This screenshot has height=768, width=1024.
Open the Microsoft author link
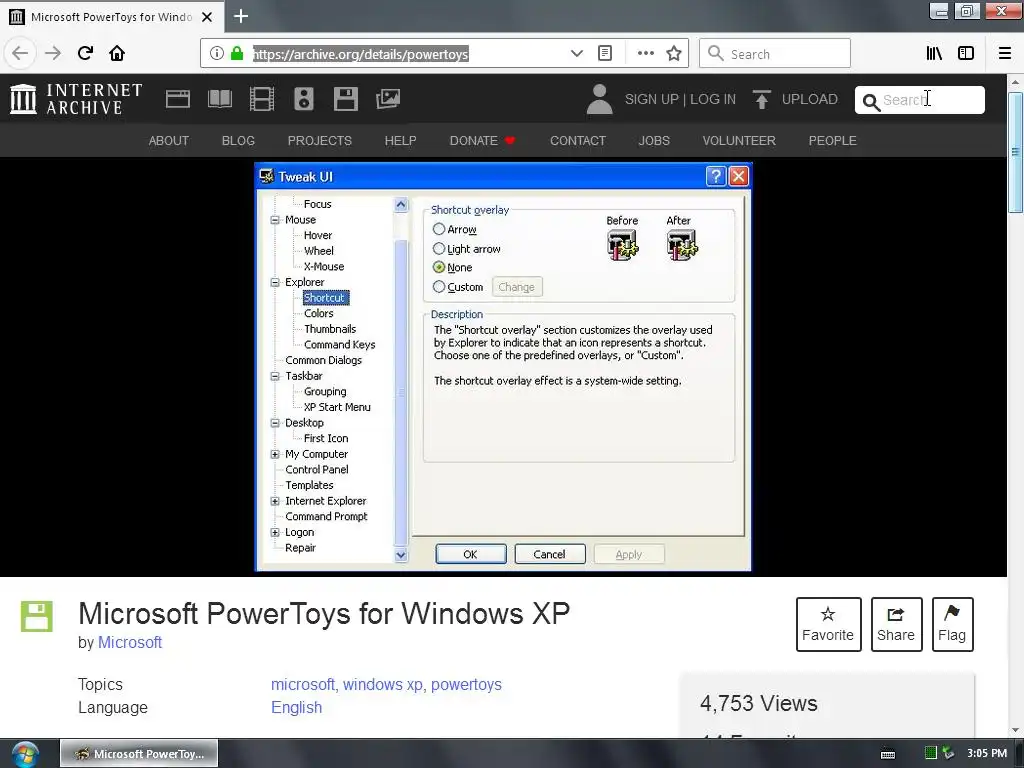(130, 643)
